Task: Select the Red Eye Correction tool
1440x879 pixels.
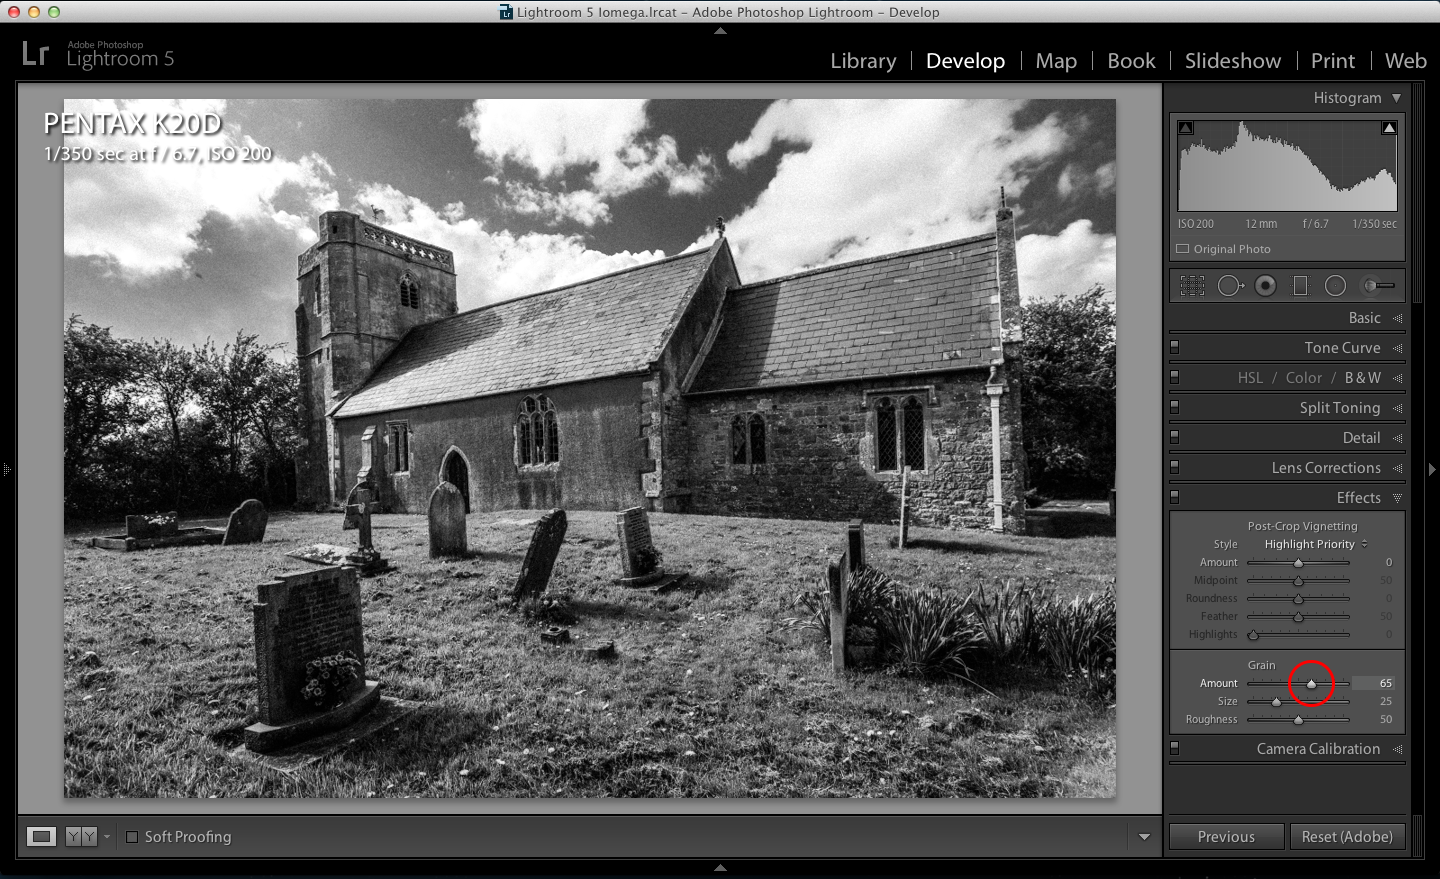Action: pyautogui.click(x=1266, y=285)
